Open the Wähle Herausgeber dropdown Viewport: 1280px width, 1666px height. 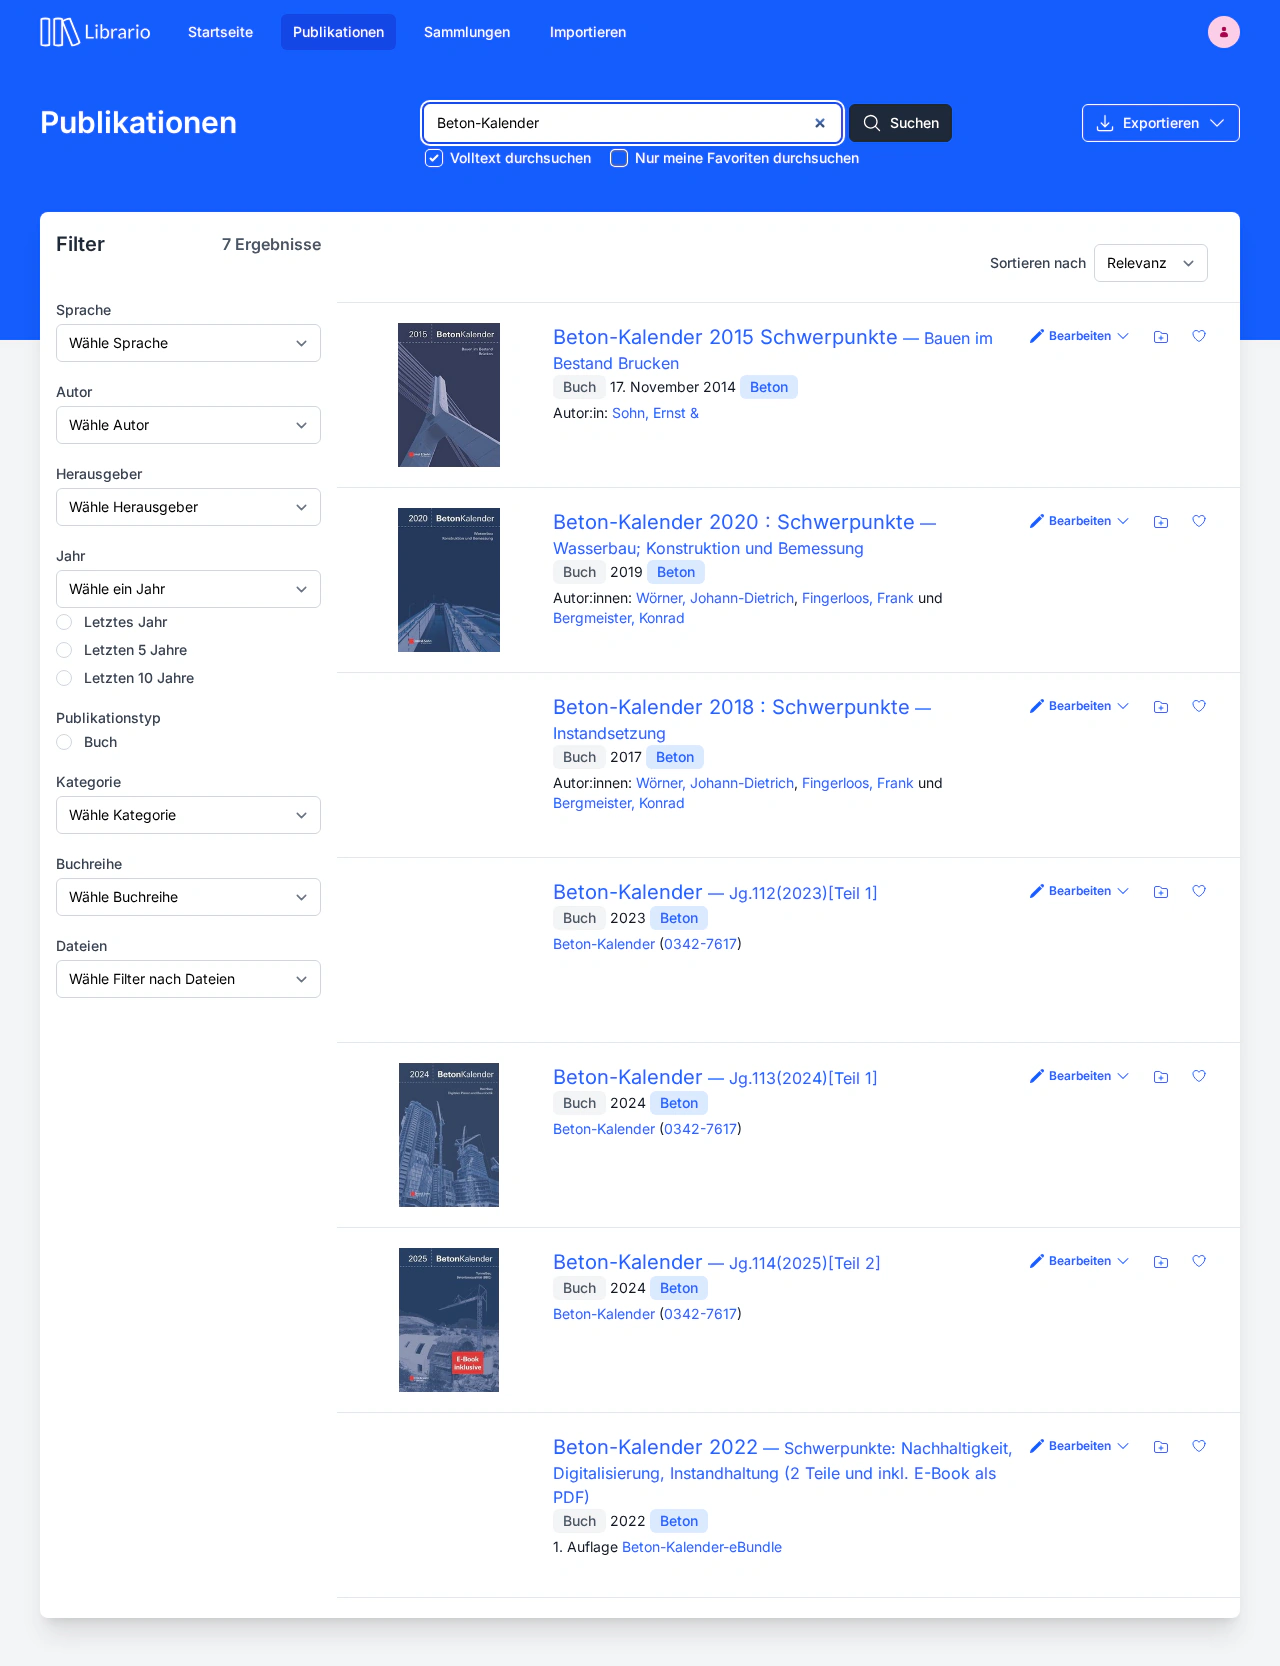pyautogui.click(x=188, y=507)
